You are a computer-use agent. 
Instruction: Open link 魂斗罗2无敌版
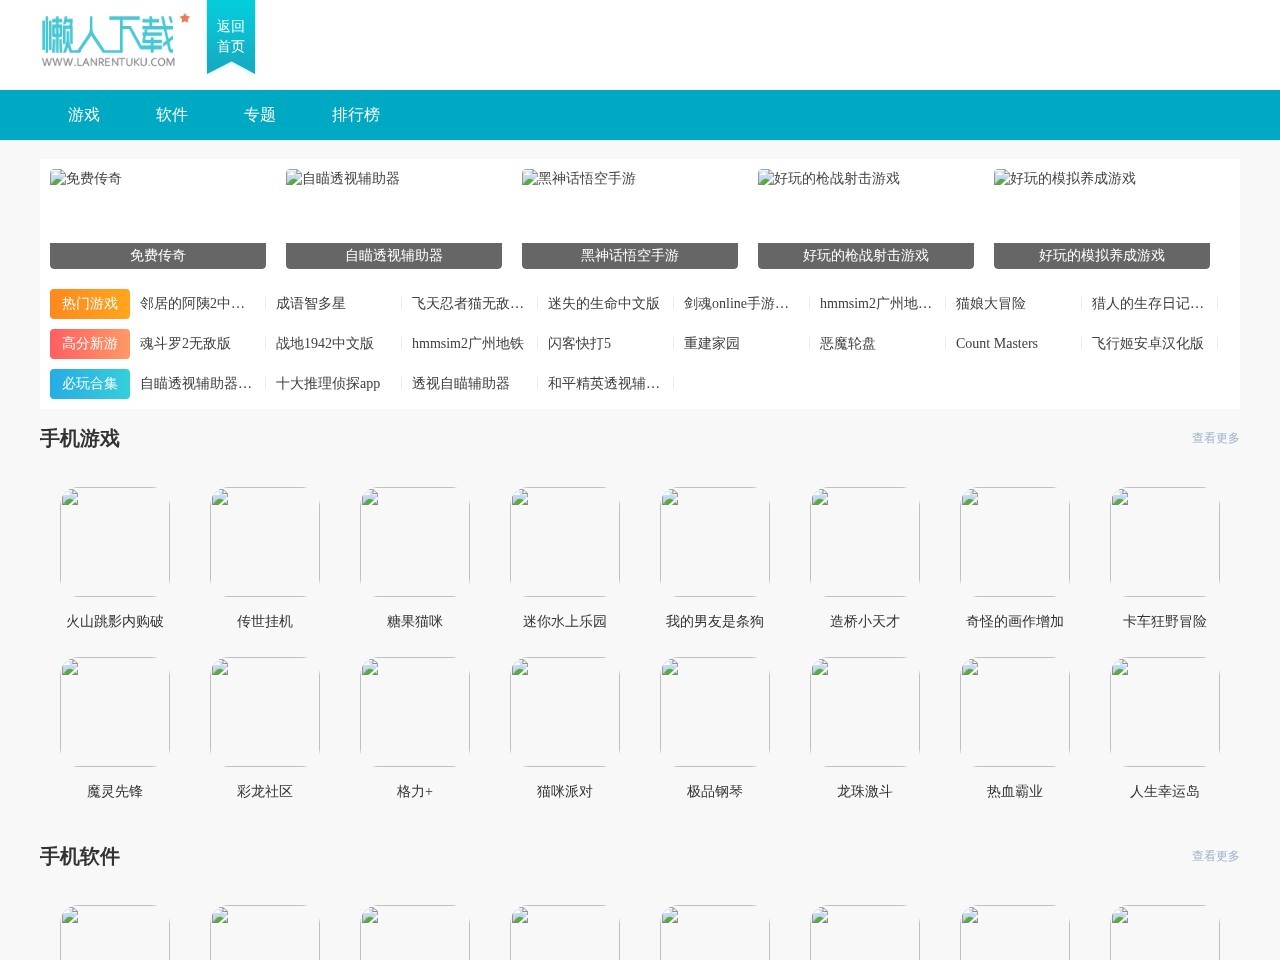[x=185, y=344]
